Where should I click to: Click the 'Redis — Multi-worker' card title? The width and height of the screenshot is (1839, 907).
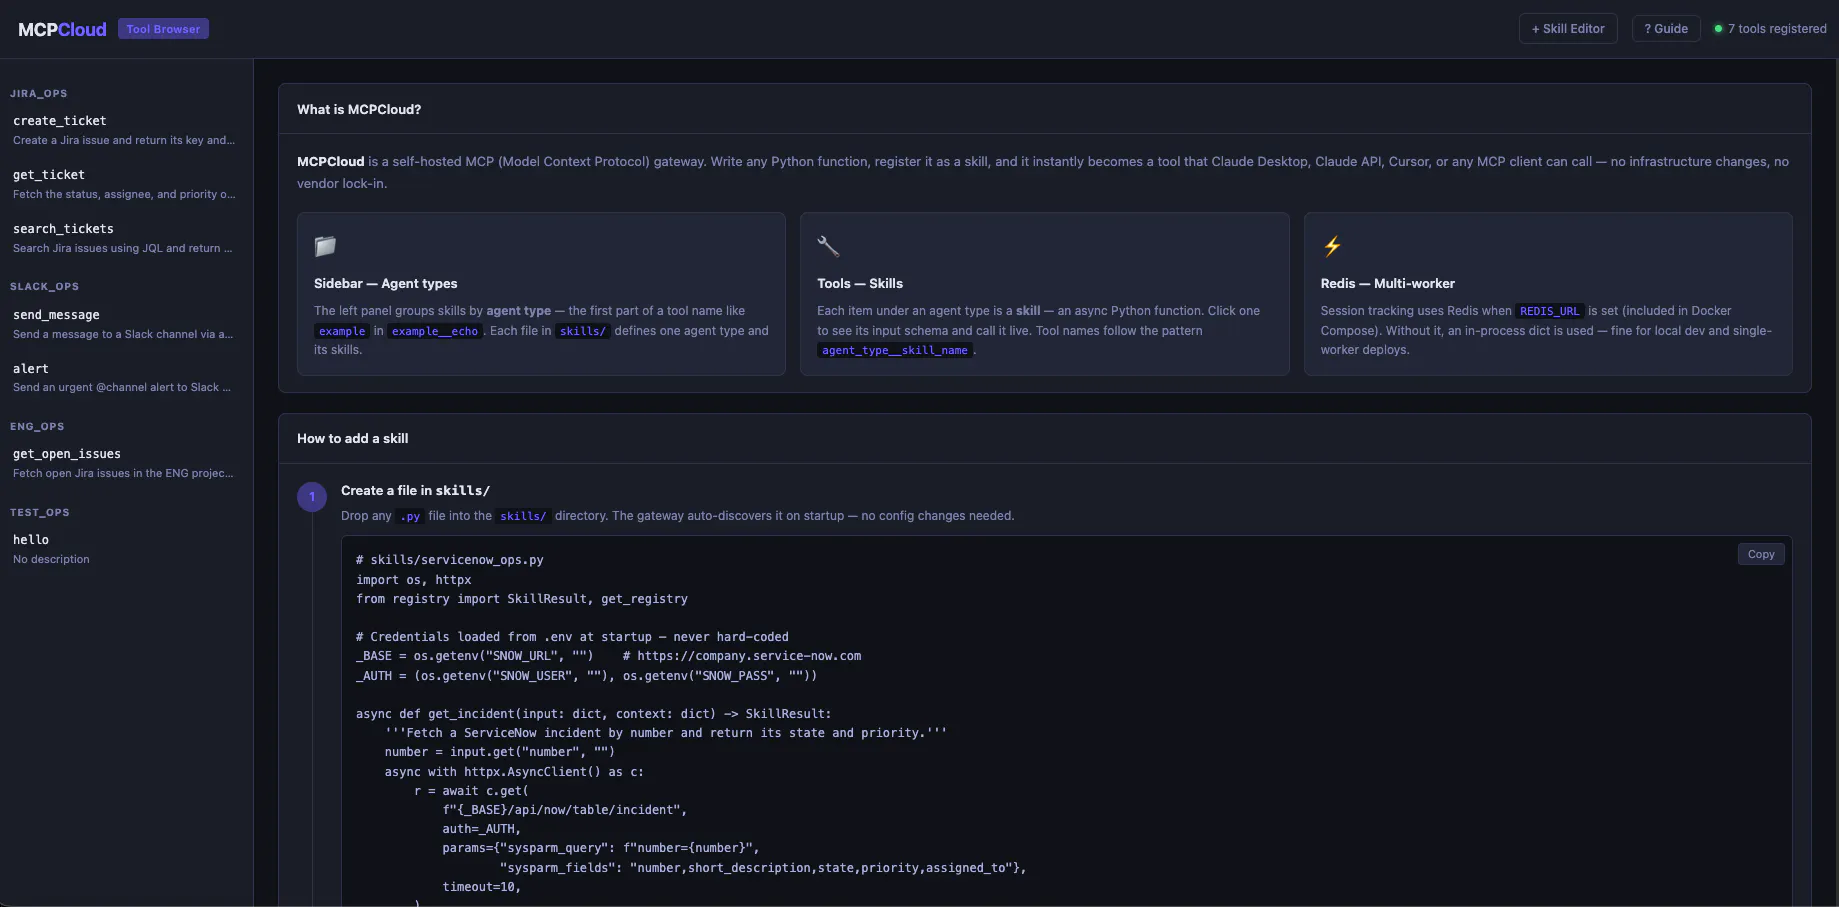coord(1388,284)
